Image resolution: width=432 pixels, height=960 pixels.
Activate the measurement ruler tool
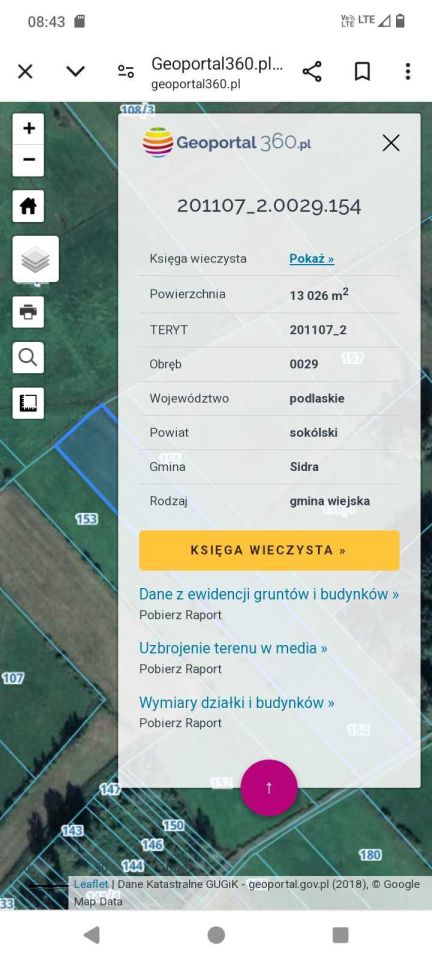click(28, 403)
